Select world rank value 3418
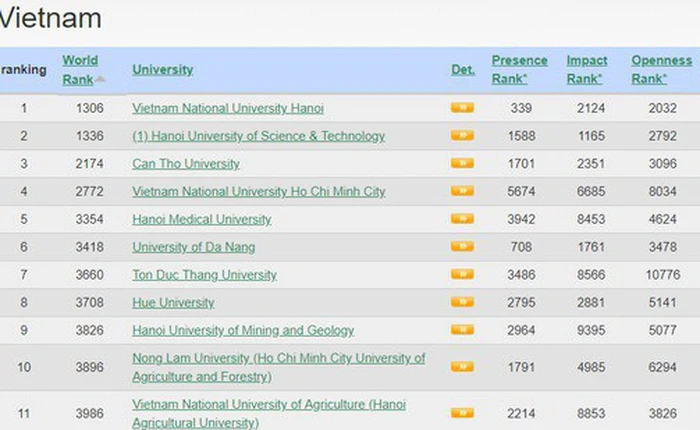The width and height of the screenshot is (700, 430). tap(89, 247)
